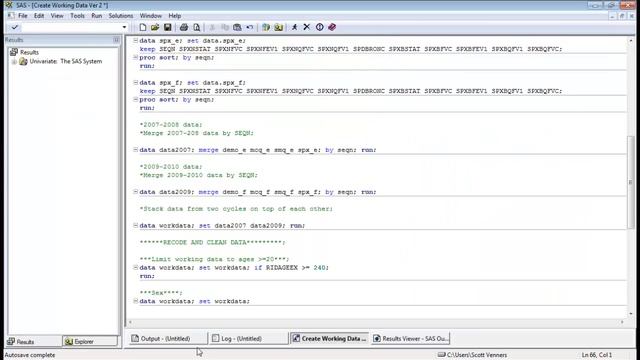This screenshot has width=640, height=360.
Task: Close the Results pane with its X
Action: [116, 40]
